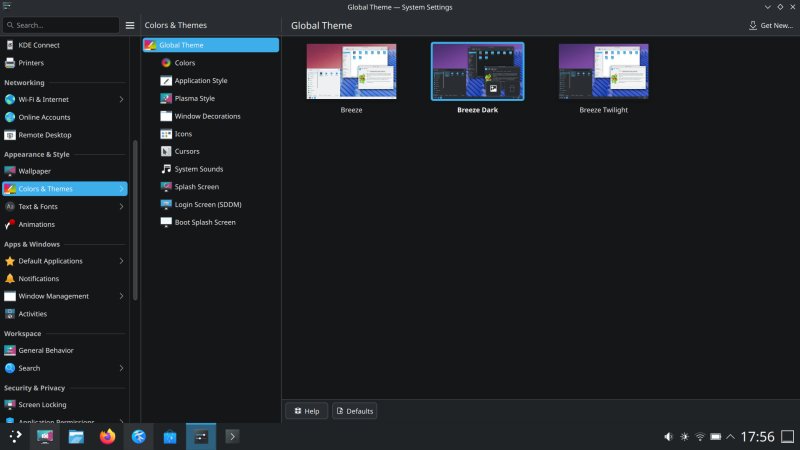Select Icons entry
Screen dimensions: 800x450
(x=211, y=134)
